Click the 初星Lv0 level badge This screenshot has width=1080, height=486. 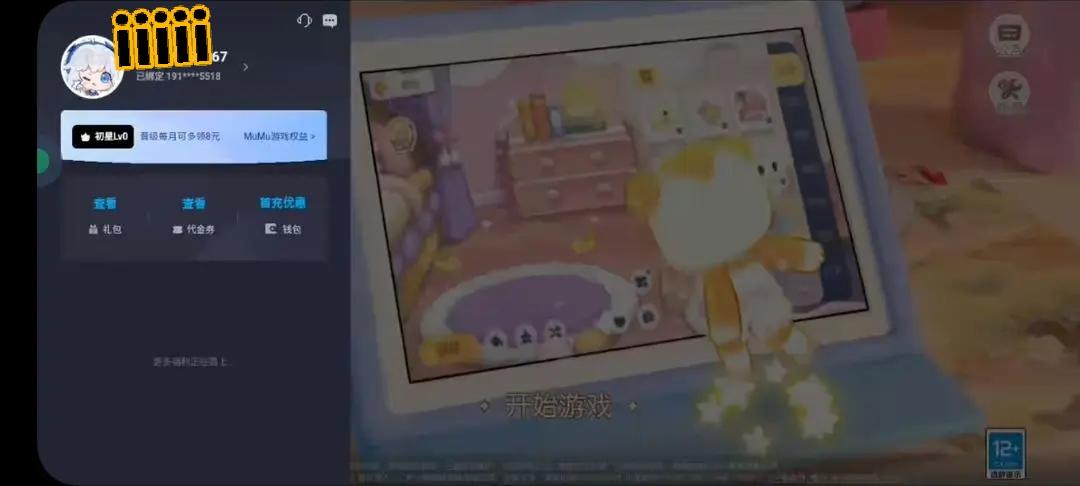[103, 136]
